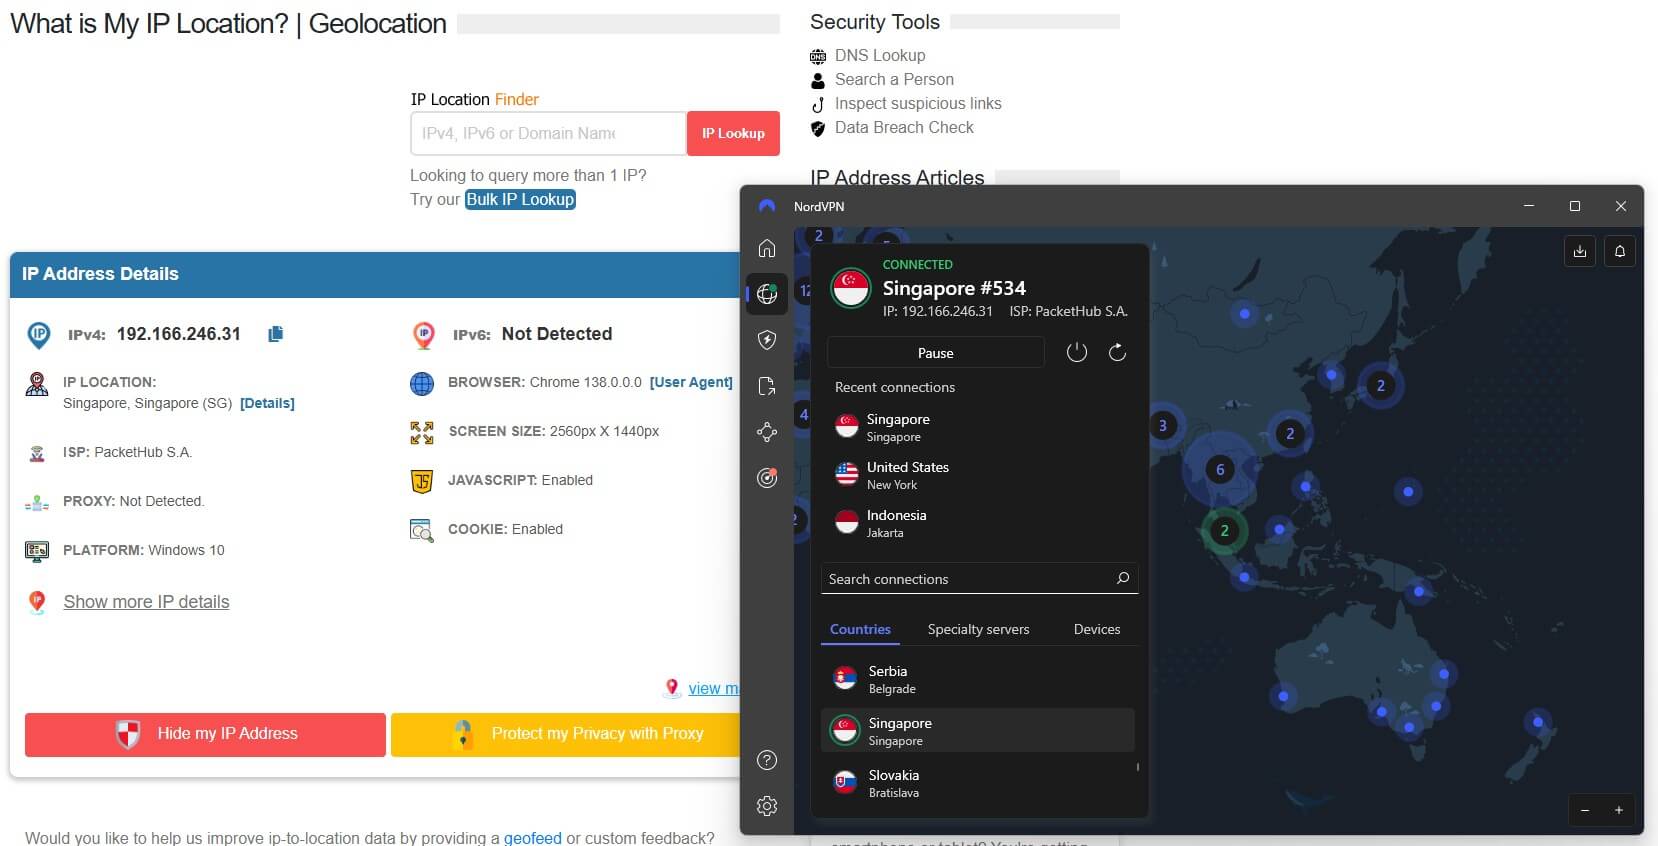Open the notifications bell in NordVPN

pyautogui.click(x=1620, y=251)
